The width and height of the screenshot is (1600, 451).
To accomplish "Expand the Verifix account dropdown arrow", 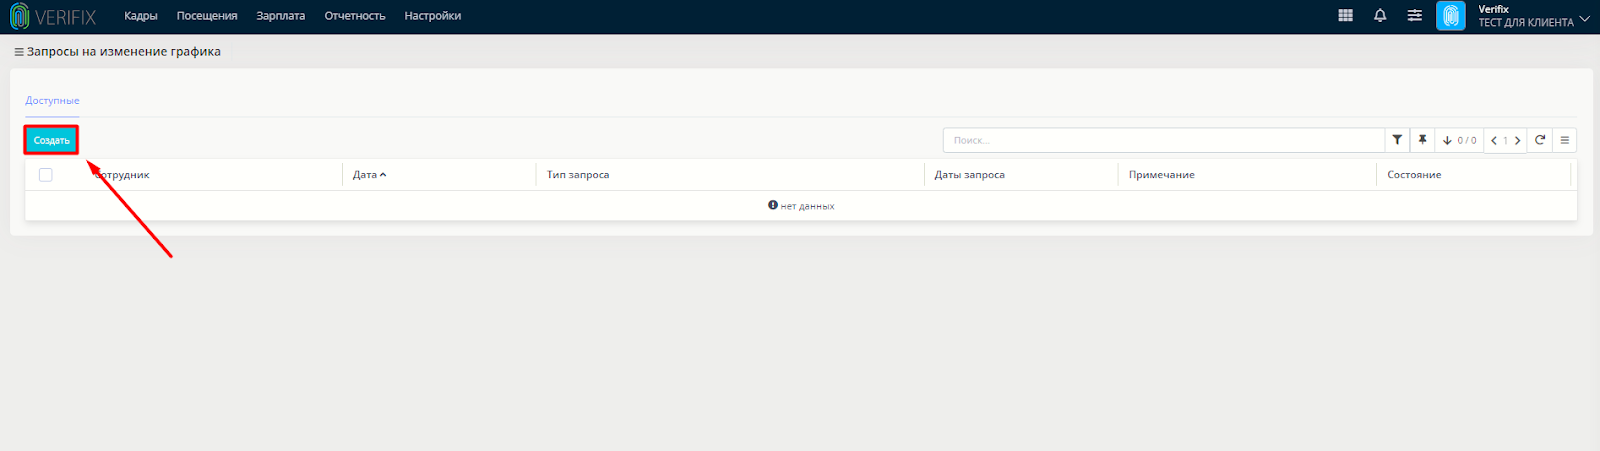I will pyautogui.click(x=1585, y=19).
